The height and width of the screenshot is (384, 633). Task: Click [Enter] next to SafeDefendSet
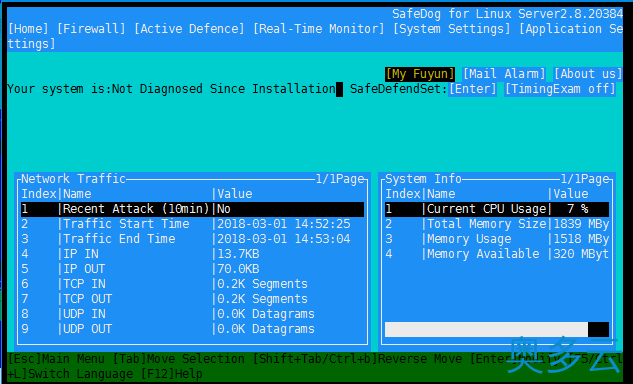[473, 89]
